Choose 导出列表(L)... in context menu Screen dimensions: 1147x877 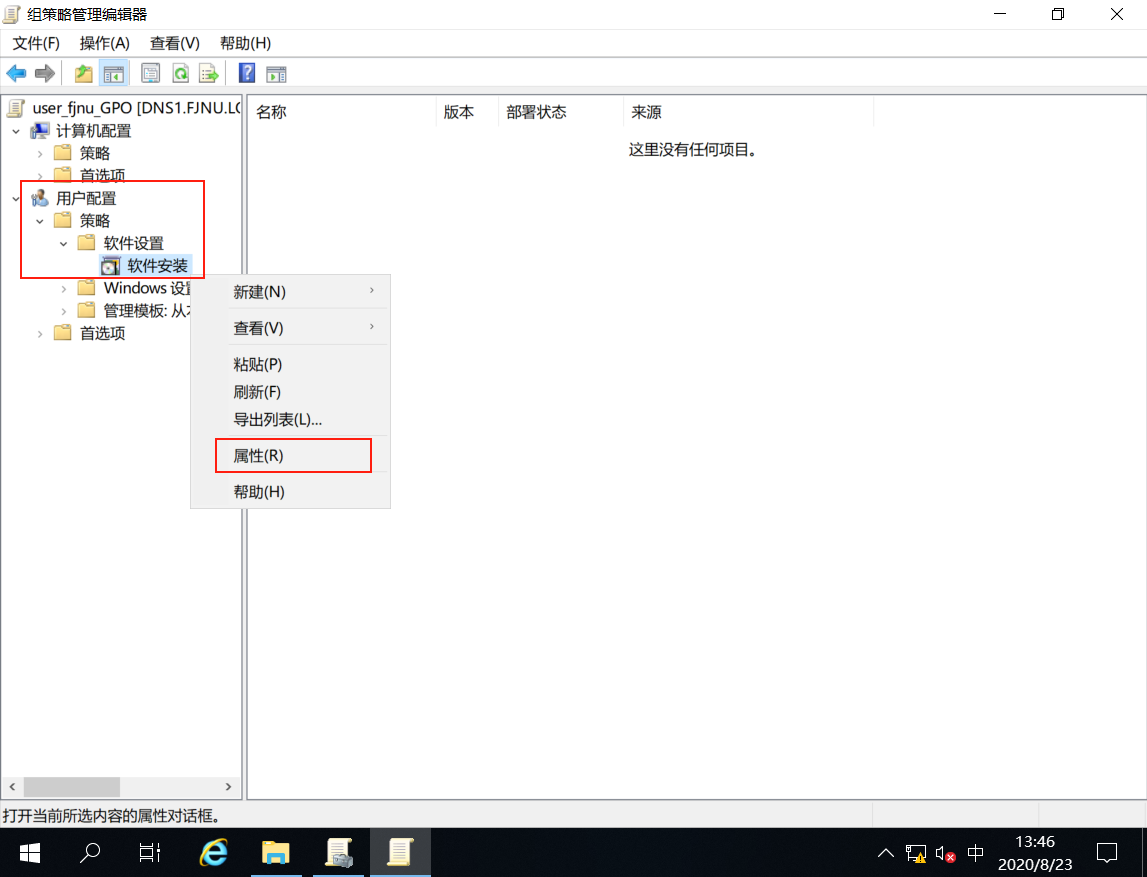(290, 420)
